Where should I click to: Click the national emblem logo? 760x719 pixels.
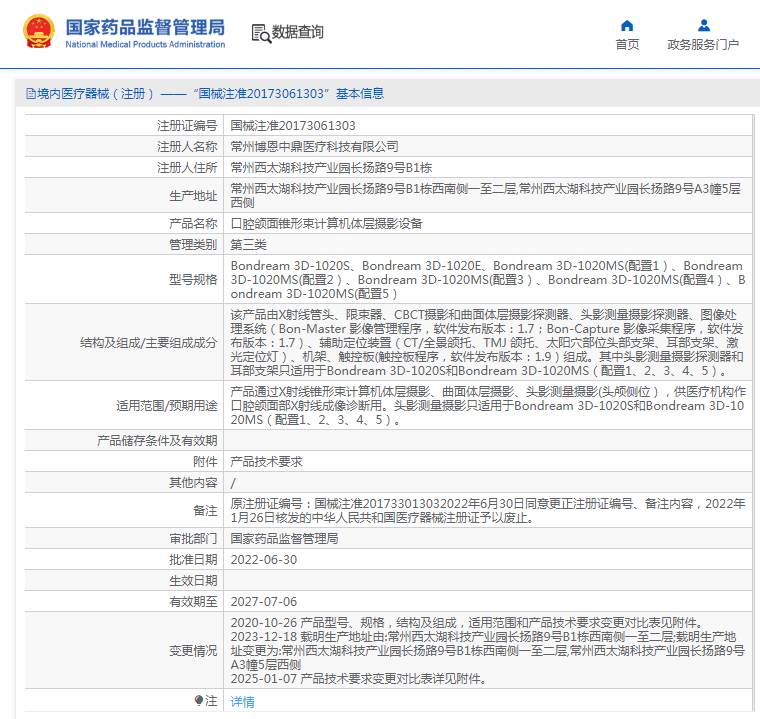click(x=39, y=32)
